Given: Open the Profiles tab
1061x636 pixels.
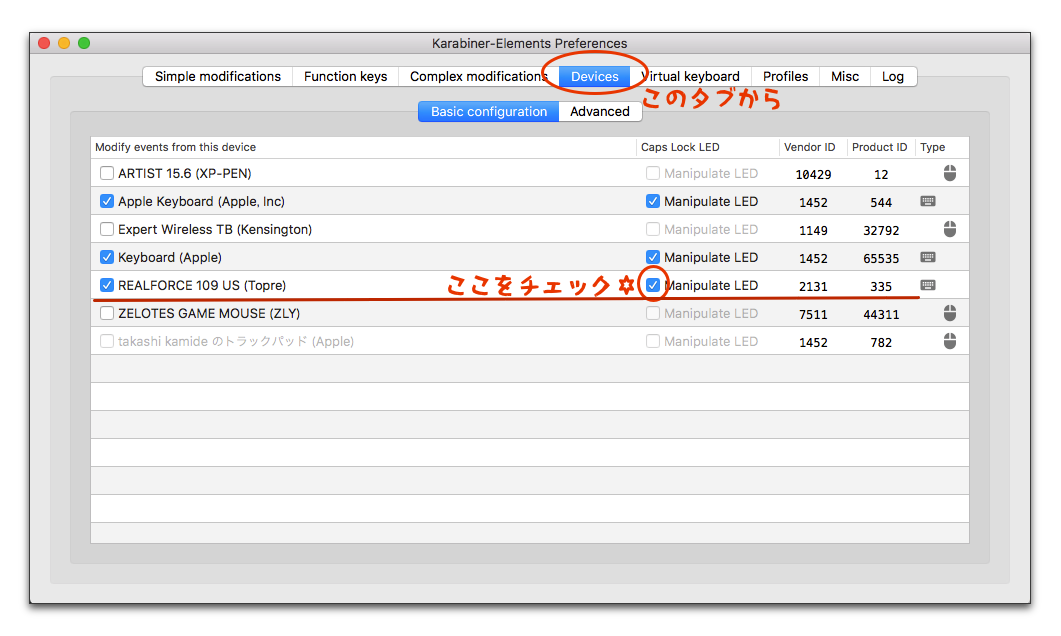Looking at the screenshot, I should (x=786, y=76).
